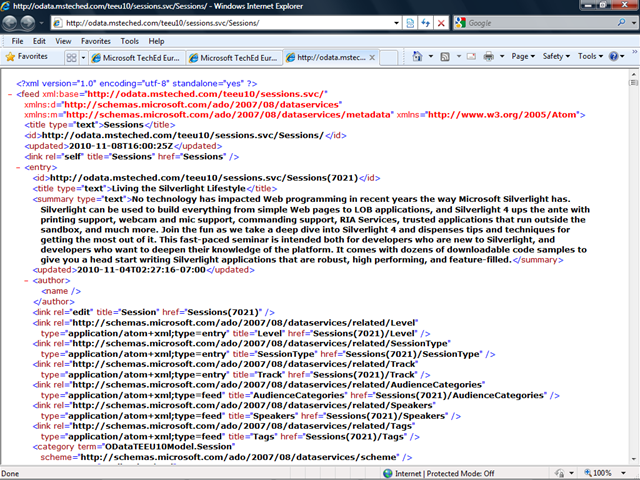The height and width of the screenshot is (480, 640).
Task: Open zoom level dropdown arrow
Action: click(623, 473)
